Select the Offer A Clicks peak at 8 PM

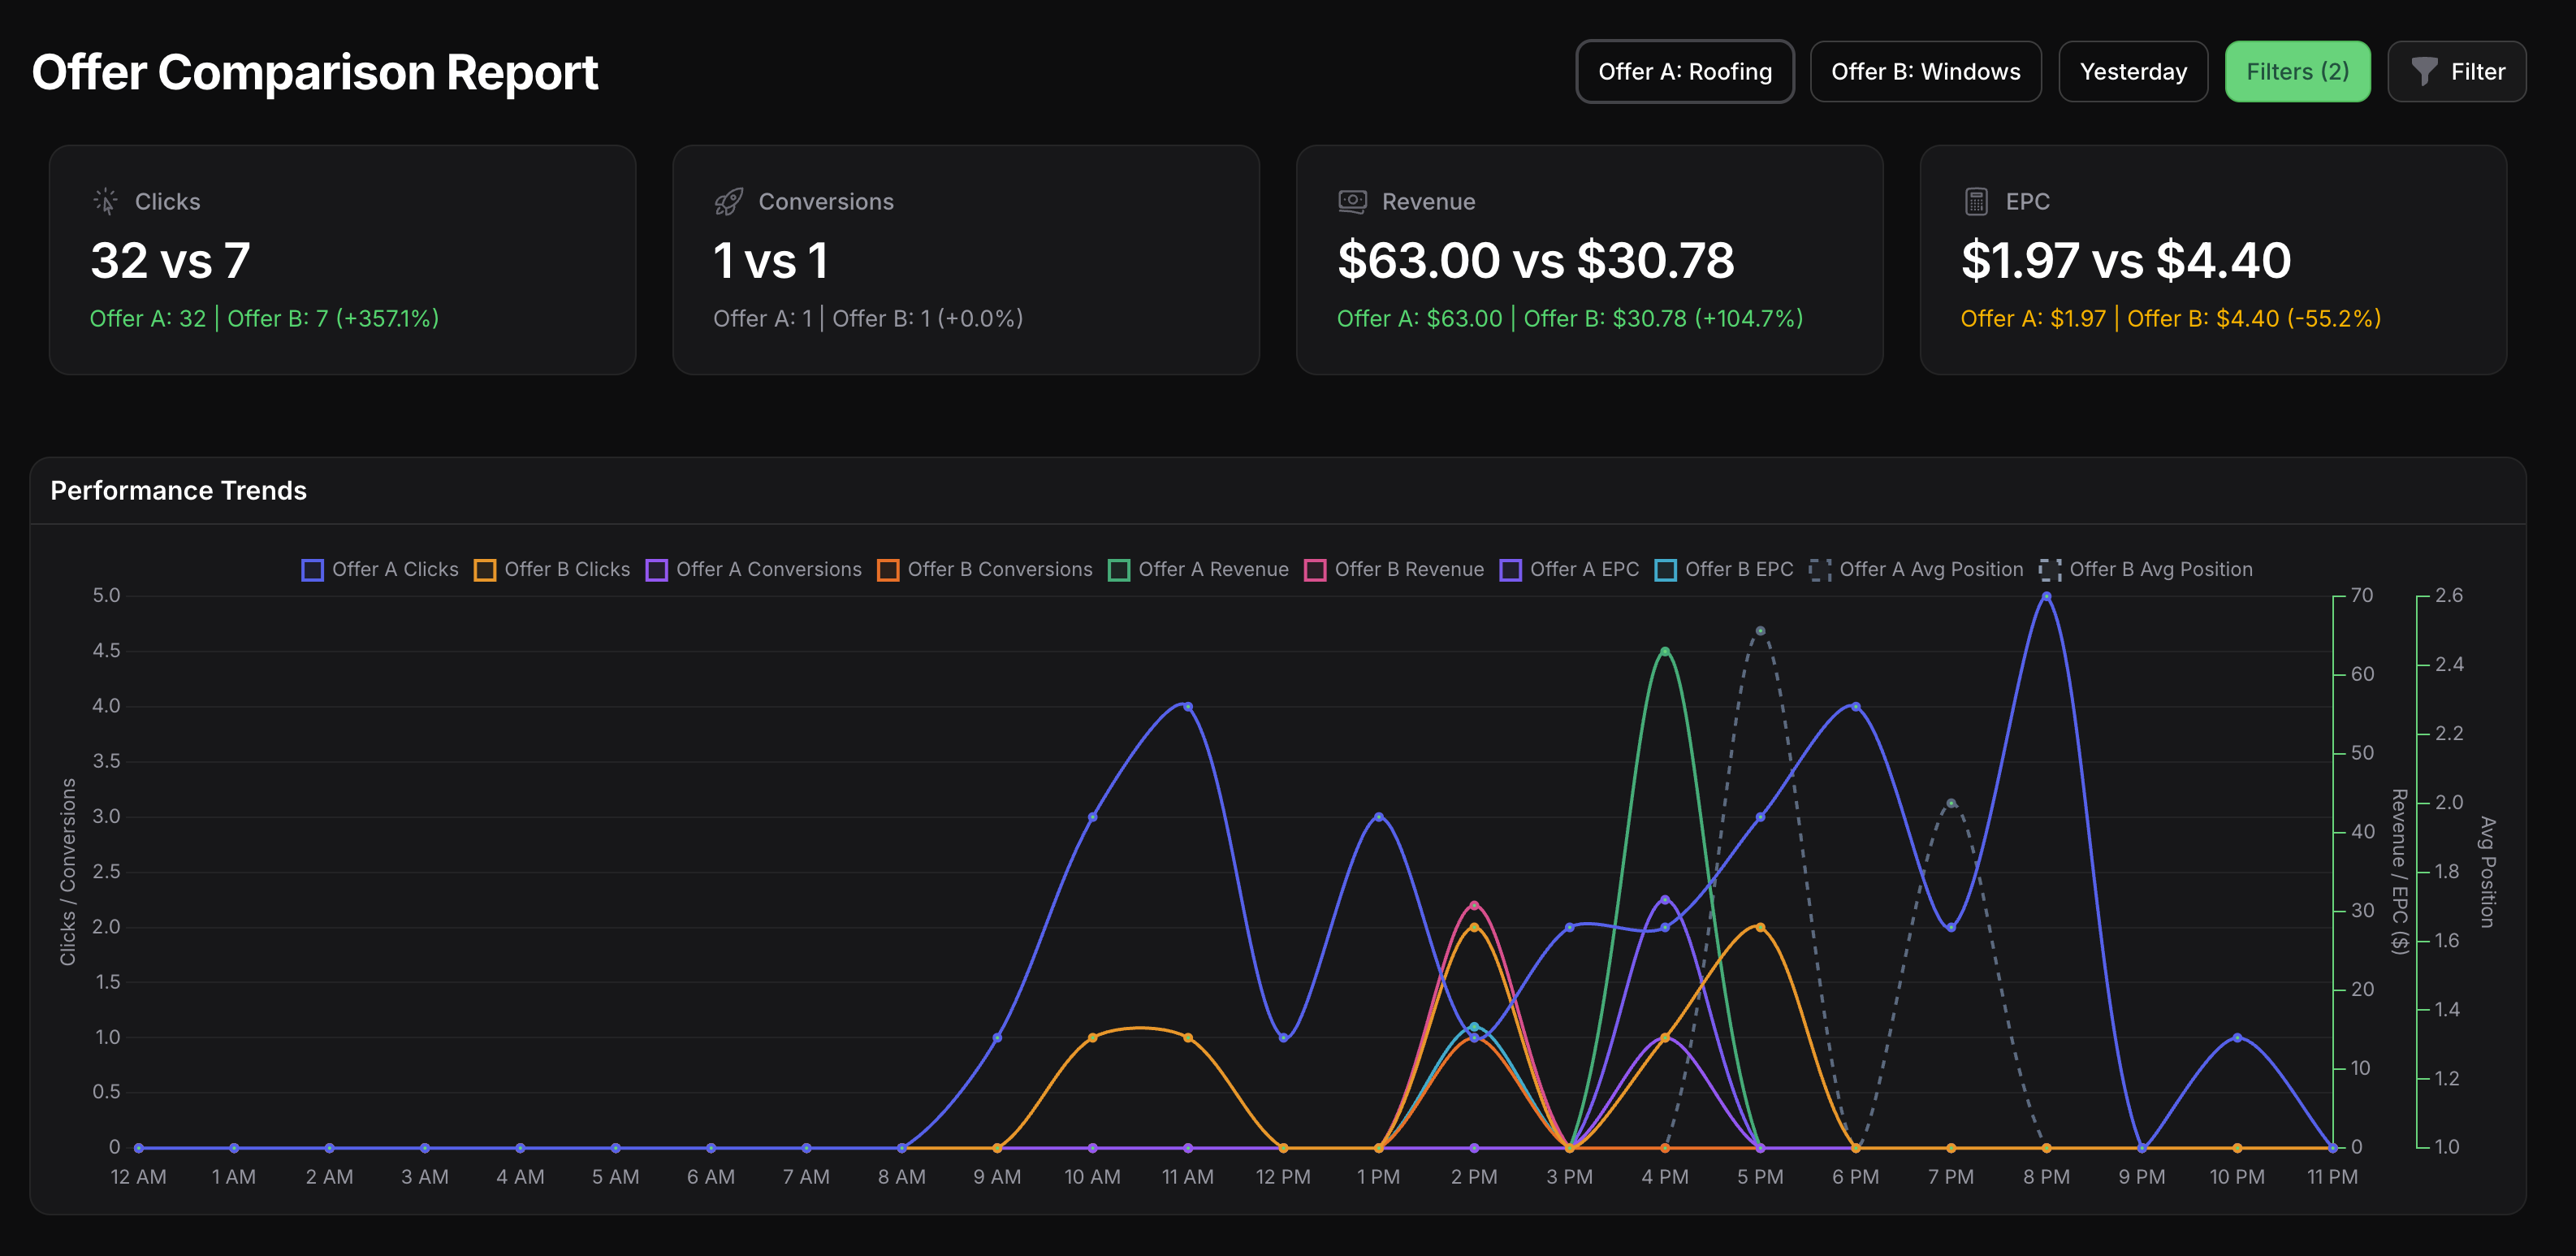[2046, 595]
